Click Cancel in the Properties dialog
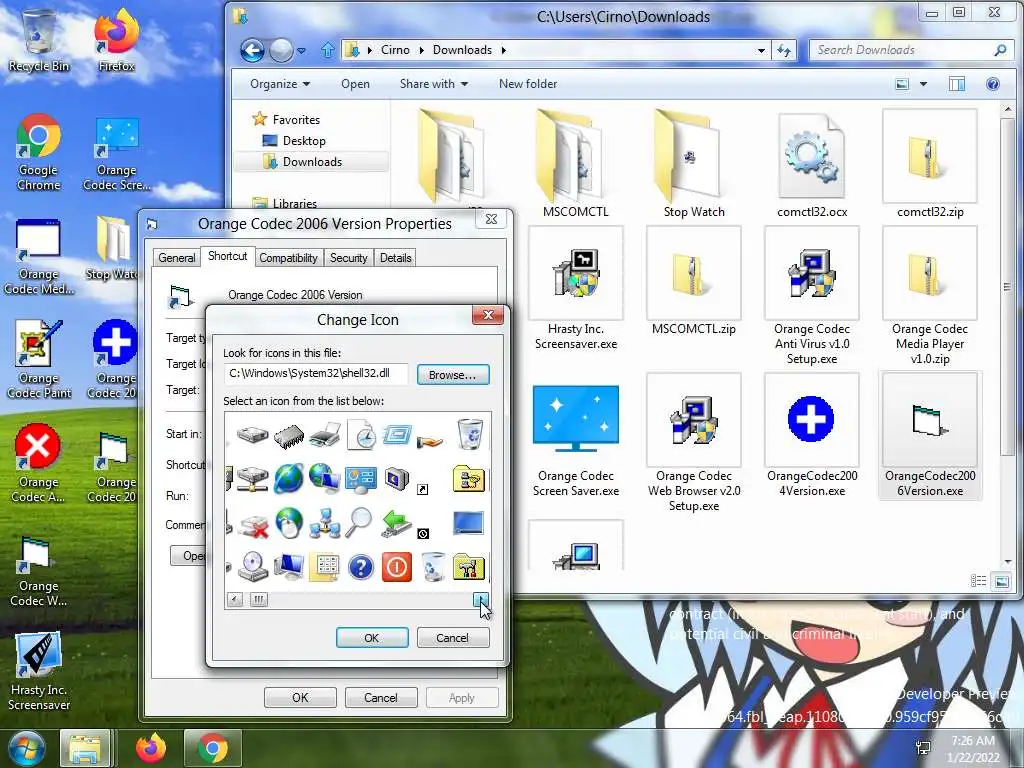Image resolution: width=1024 pixels, height=768 pixels. point(380,697)
